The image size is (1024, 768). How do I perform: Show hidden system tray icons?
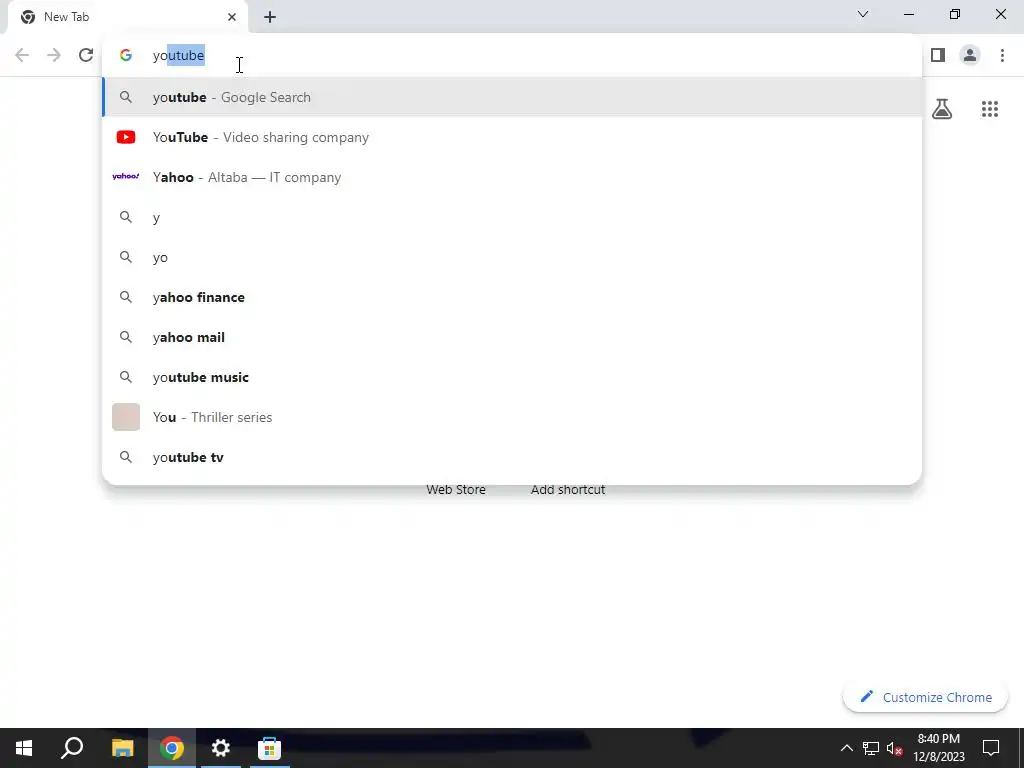pyautogui.click(x=846, y=748)
